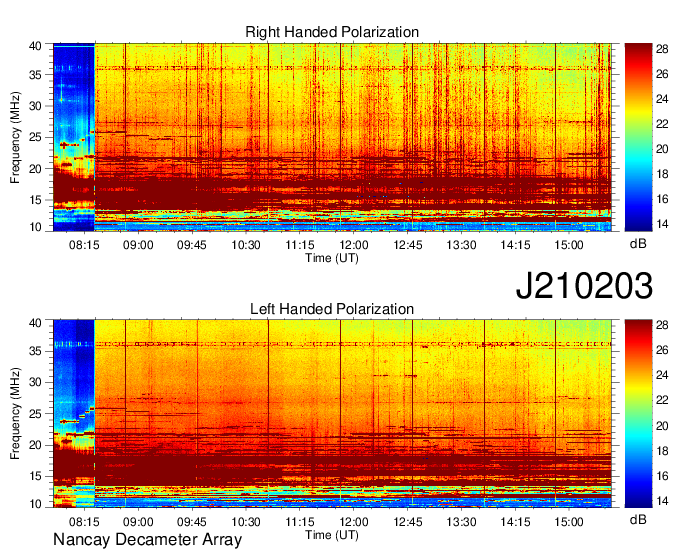
Task: Click '11:15' tick on the top plot
Action: click(x=300, y=245)
